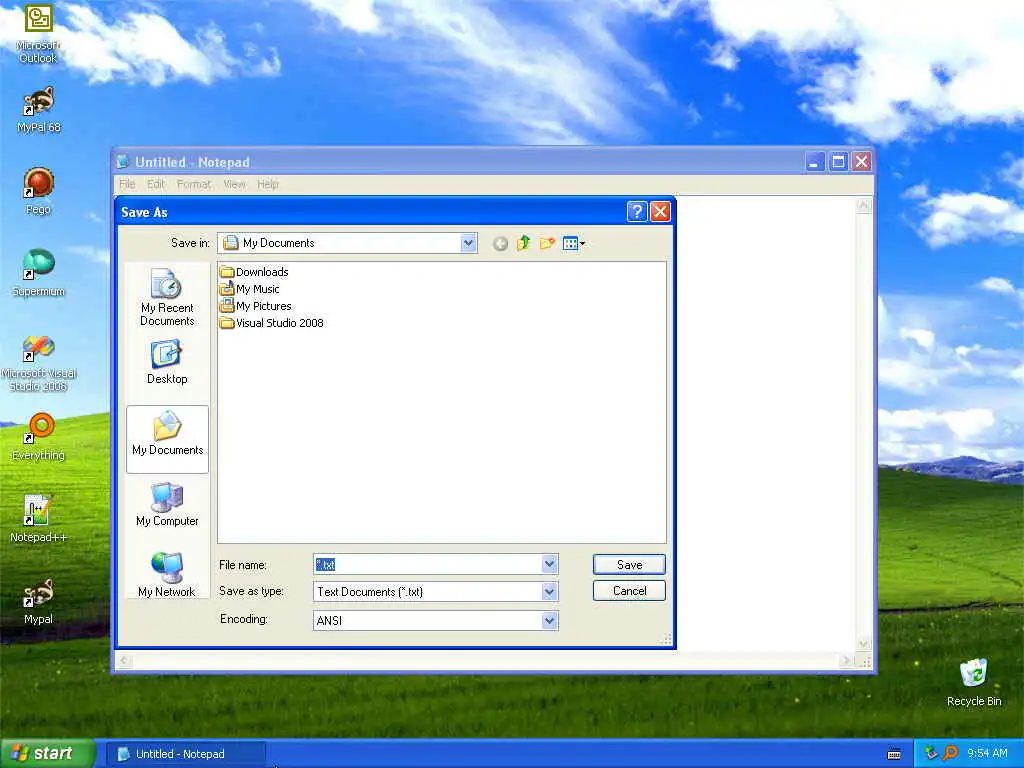Select the Mypal desktop shortcut

(38, 601)
